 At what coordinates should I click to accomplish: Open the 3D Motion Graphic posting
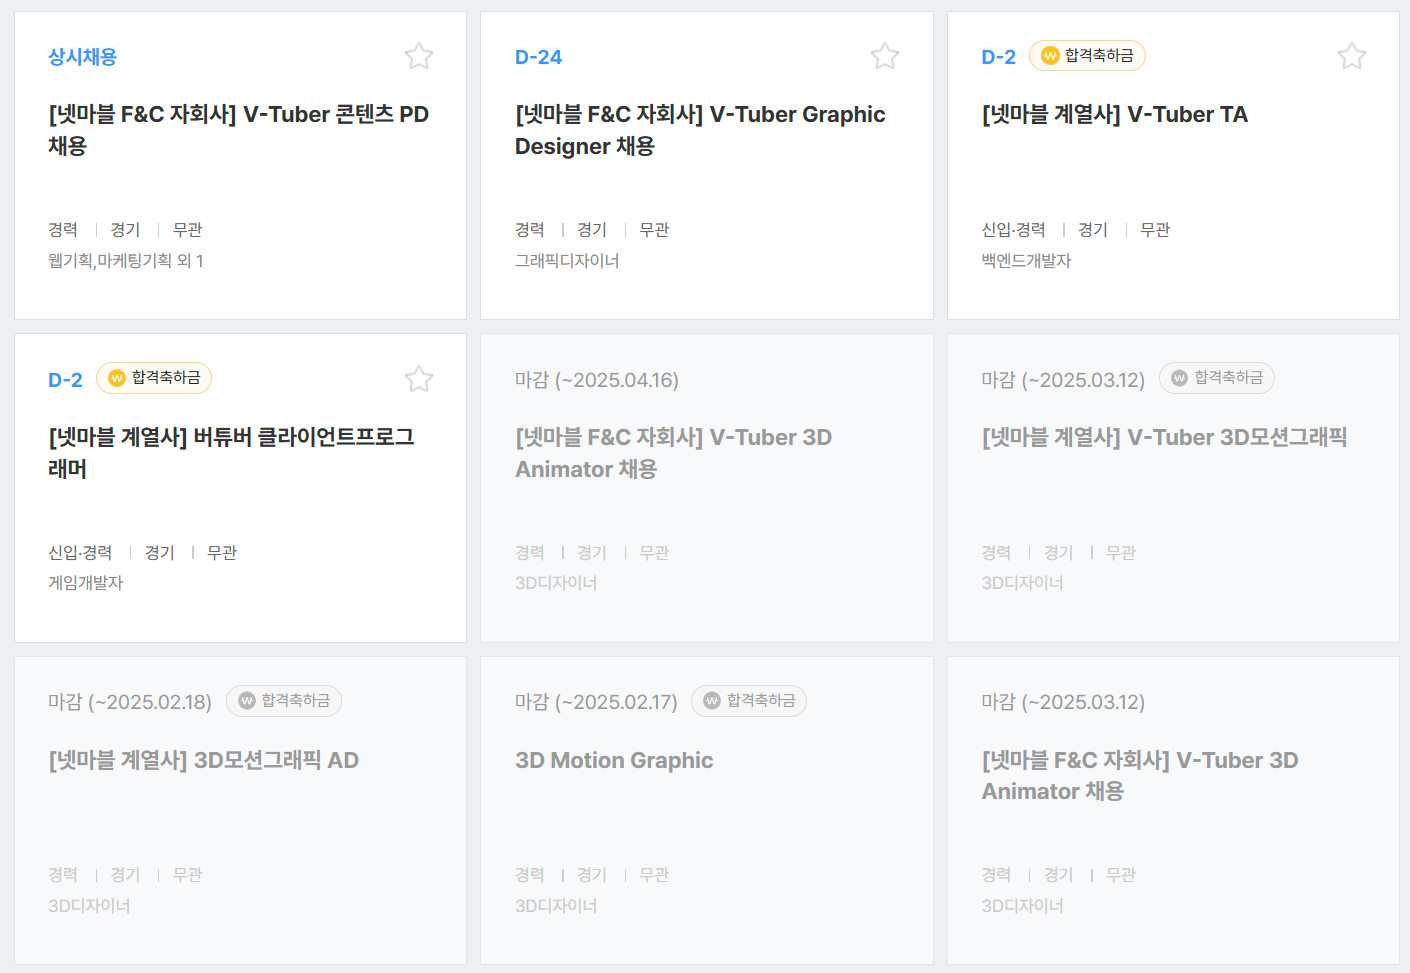coord(614,761)
